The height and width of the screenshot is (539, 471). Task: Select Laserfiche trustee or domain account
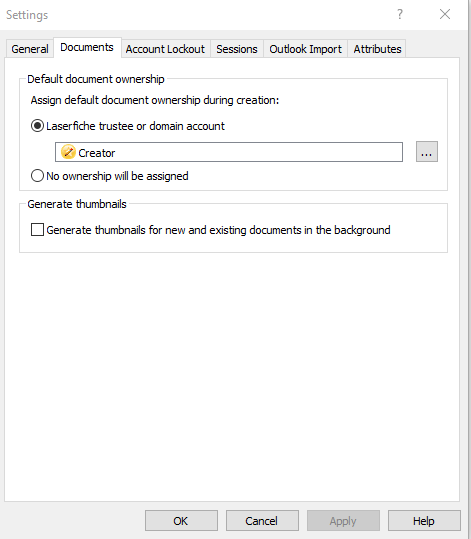click(x=37, y=126)
